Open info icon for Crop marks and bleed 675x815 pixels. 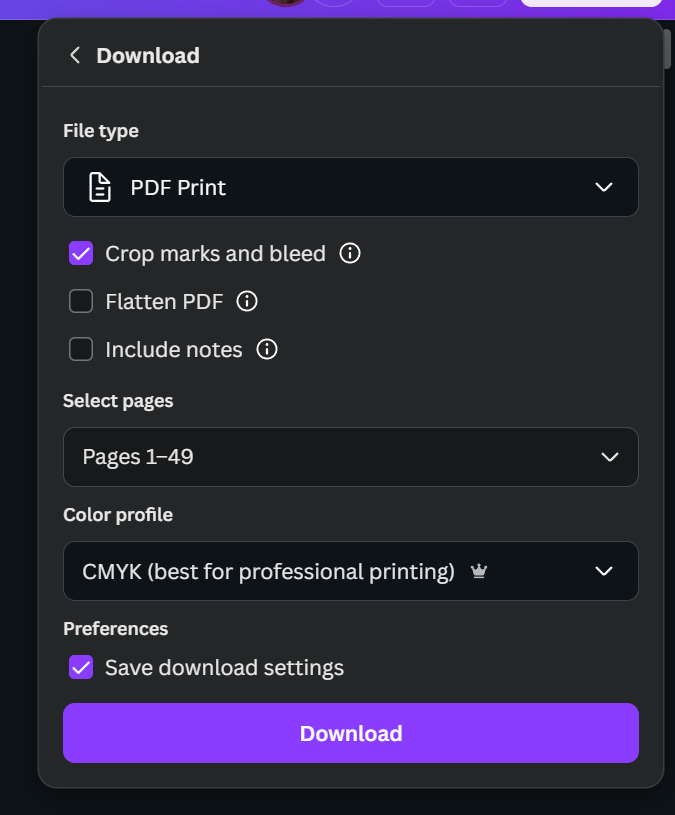[350, 253]
